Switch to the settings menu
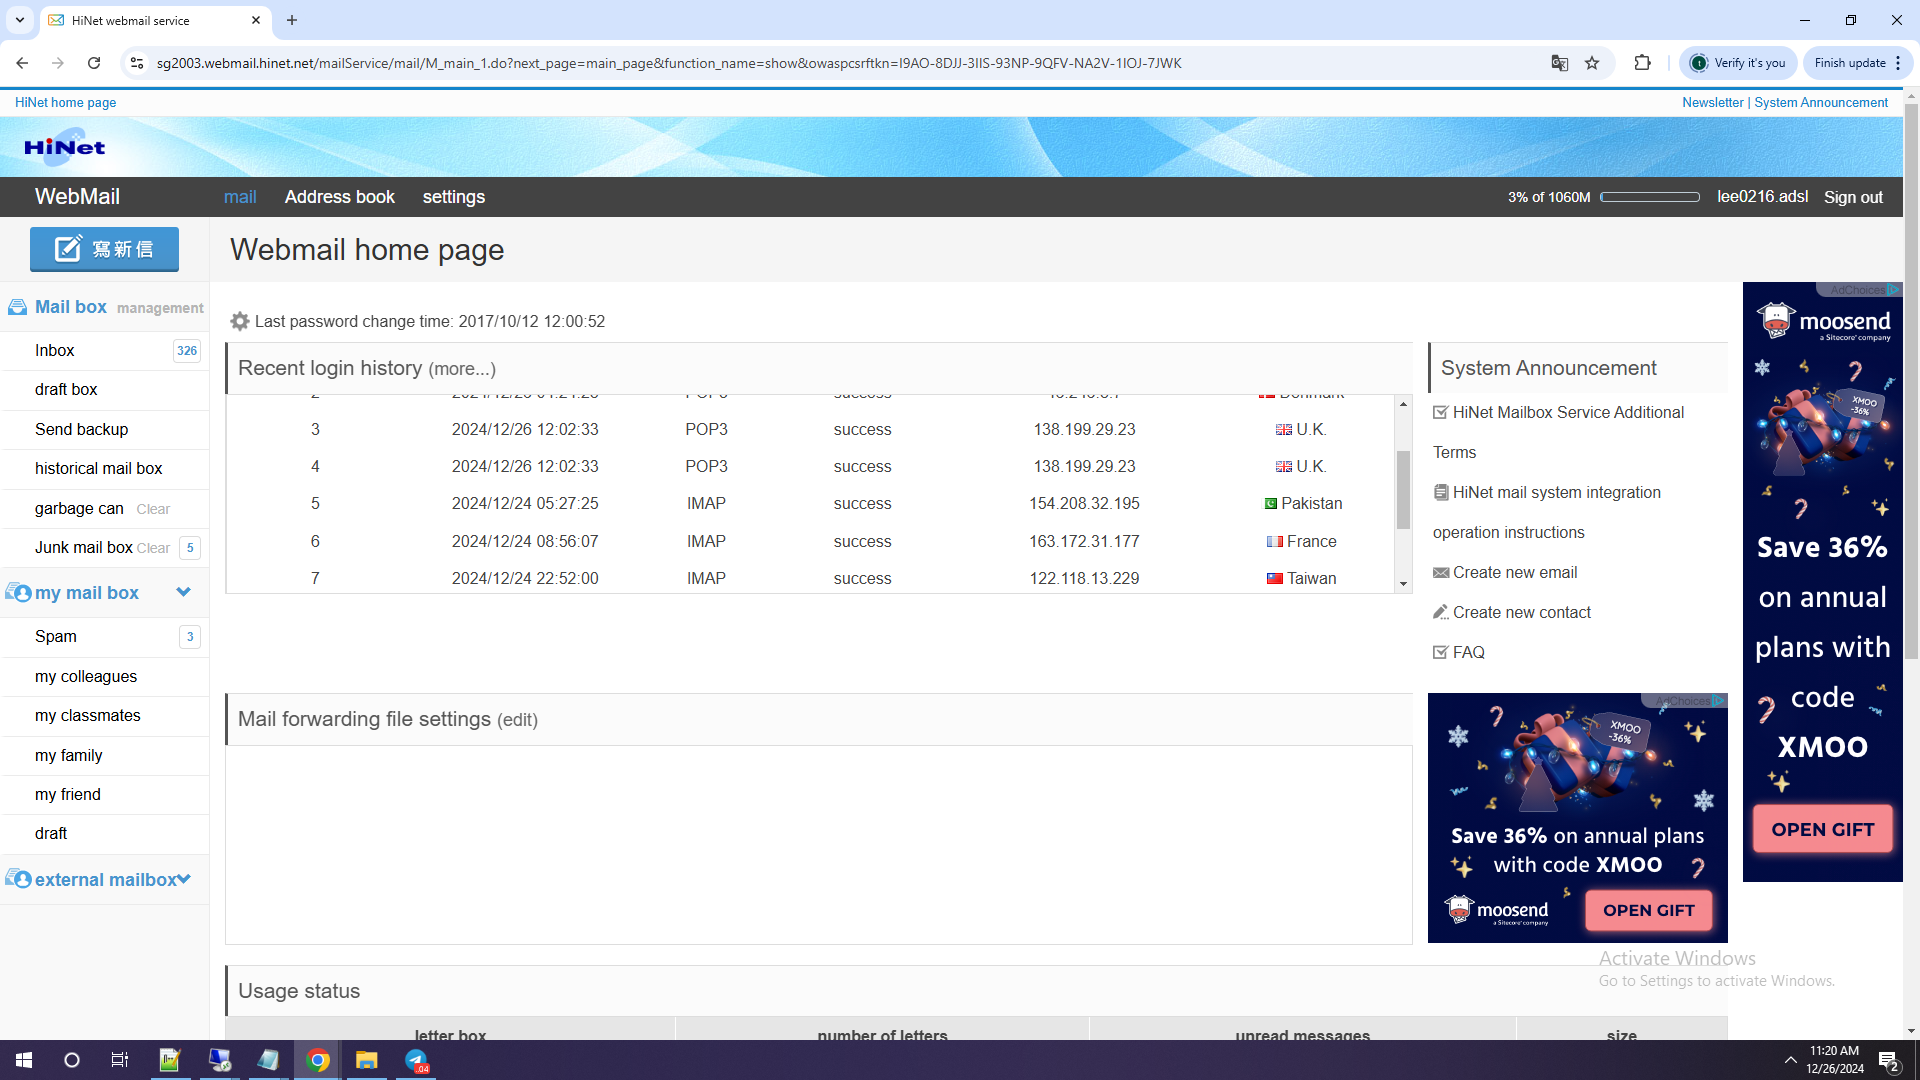 pos(453,197)
